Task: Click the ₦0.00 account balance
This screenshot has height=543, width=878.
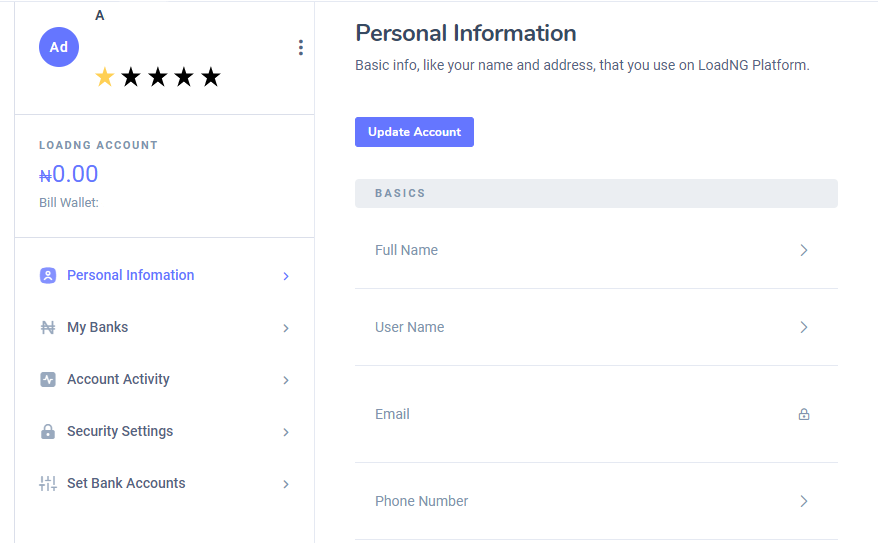Action: tap(68, 174)
